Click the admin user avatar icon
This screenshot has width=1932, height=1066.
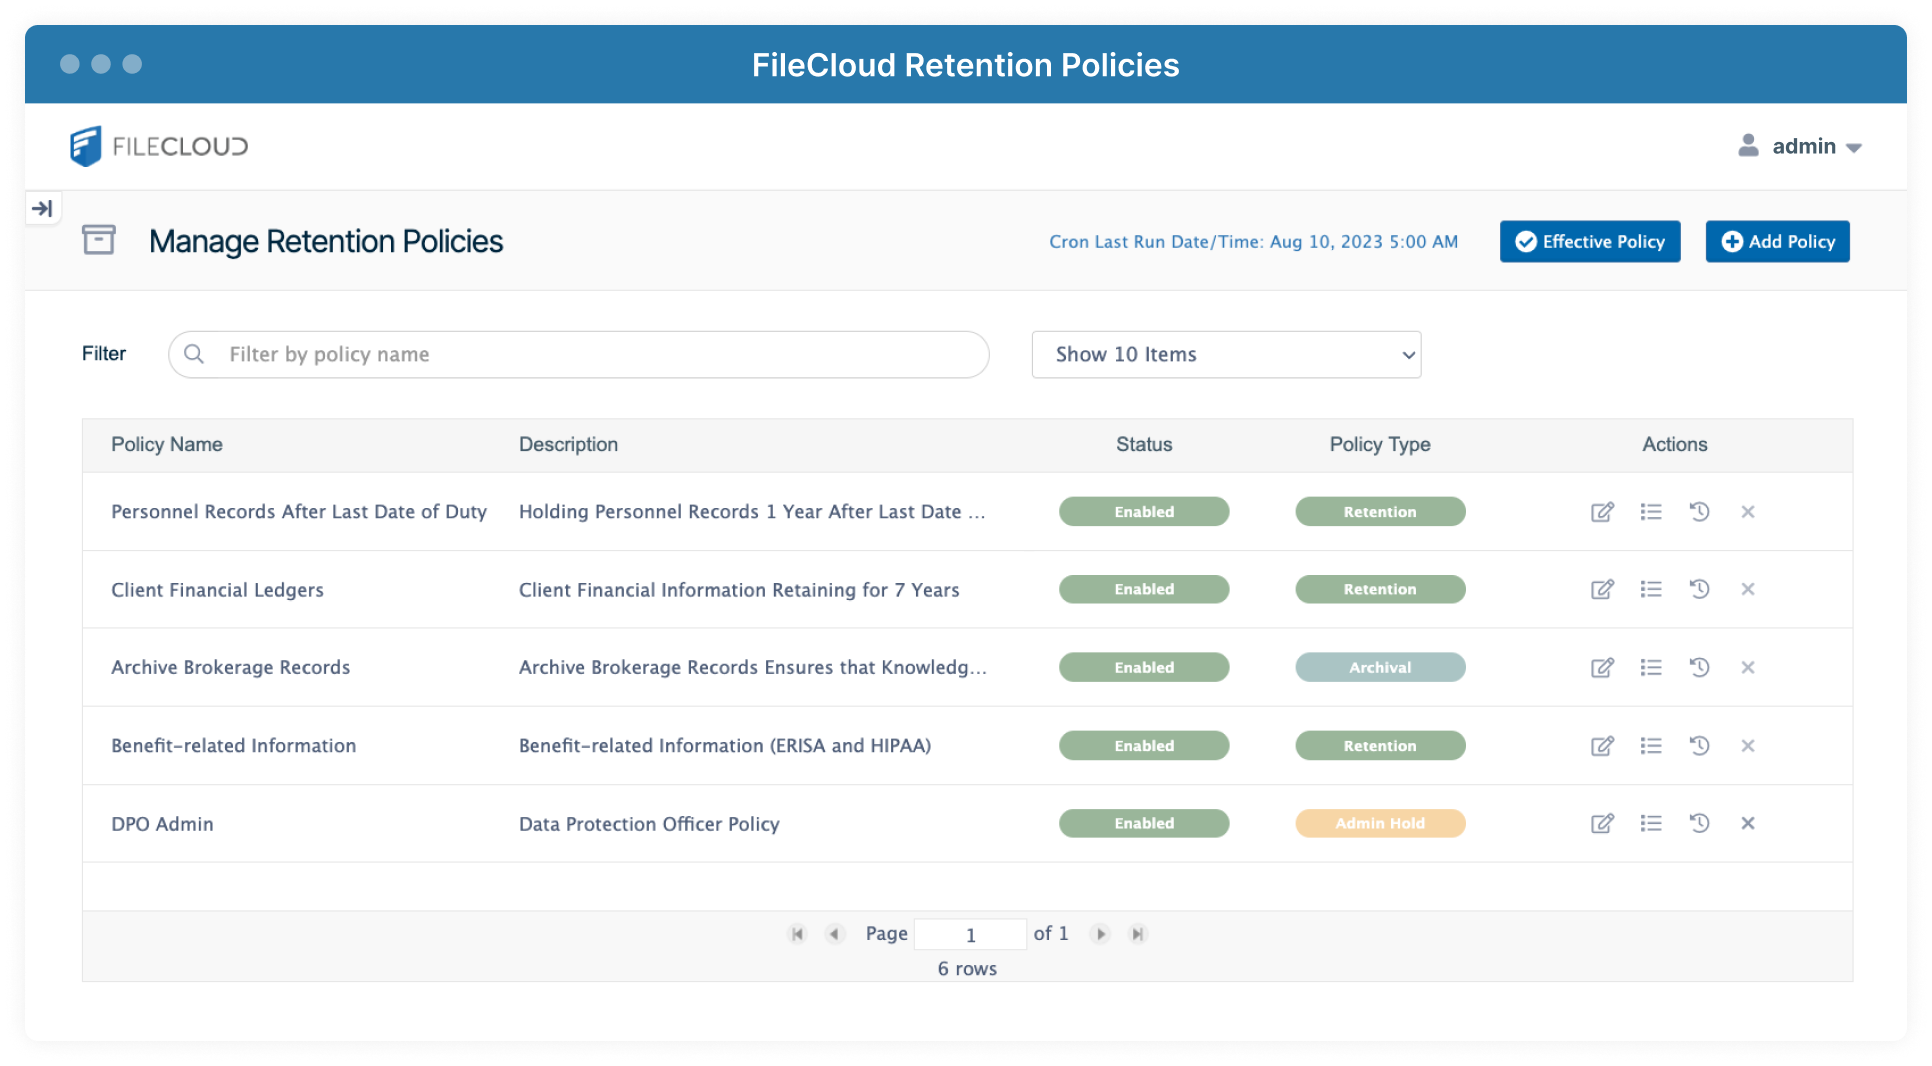point(1748,146)
